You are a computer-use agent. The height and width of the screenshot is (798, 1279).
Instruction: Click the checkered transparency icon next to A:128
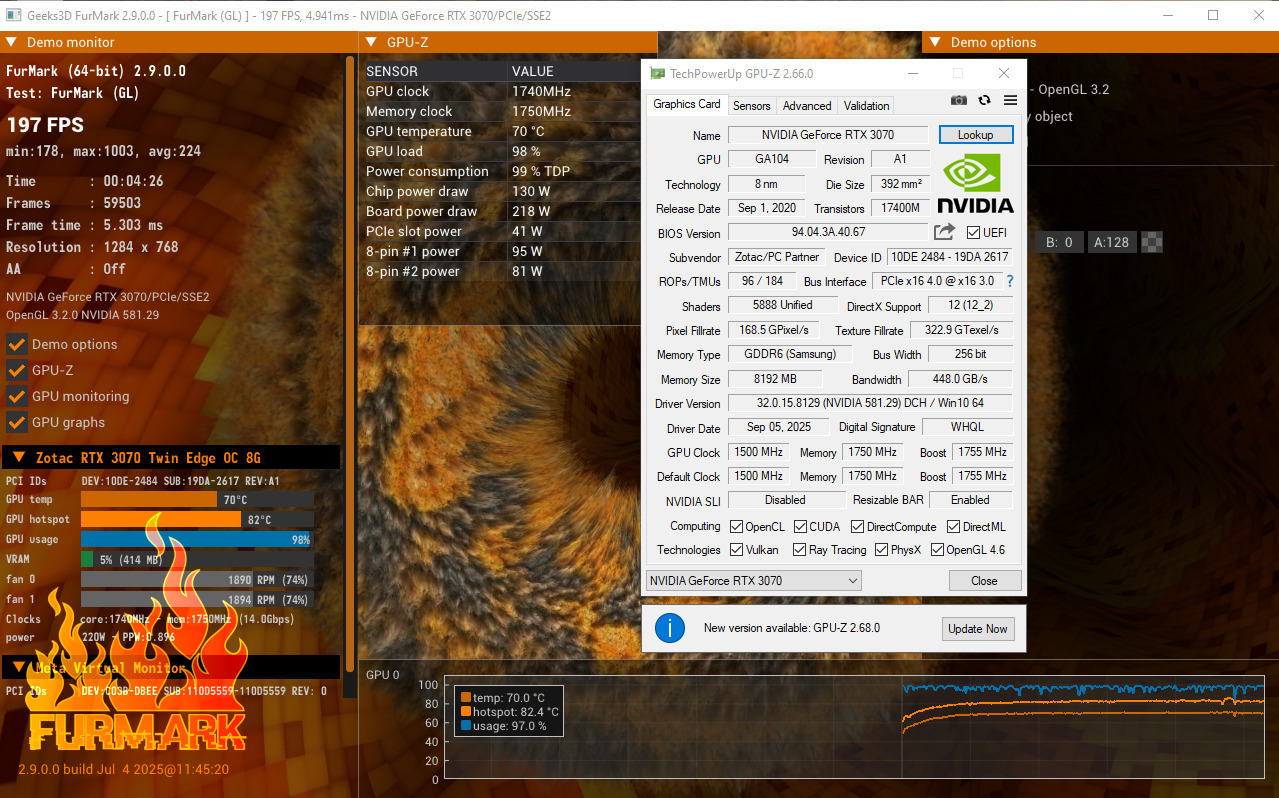[1152, 241]
